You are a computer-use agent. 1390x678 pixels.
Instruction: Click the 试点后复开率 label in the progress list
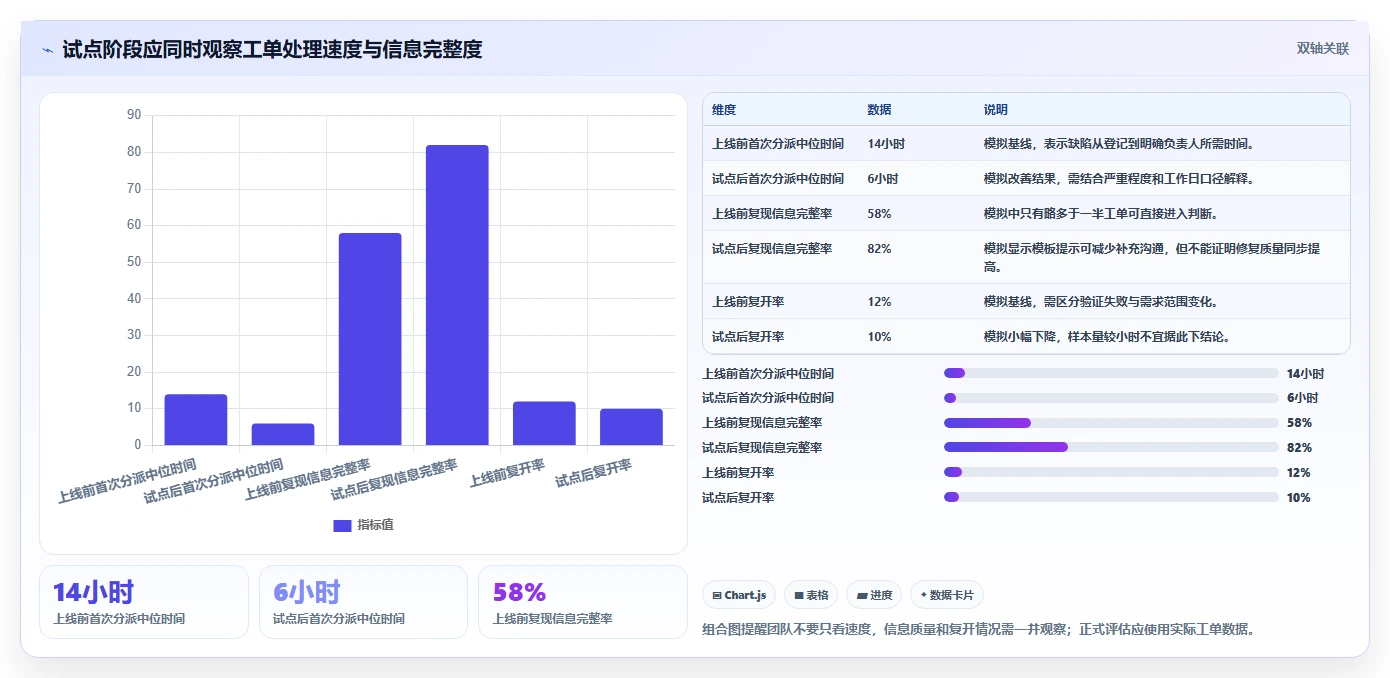click(x=738, y=497)
